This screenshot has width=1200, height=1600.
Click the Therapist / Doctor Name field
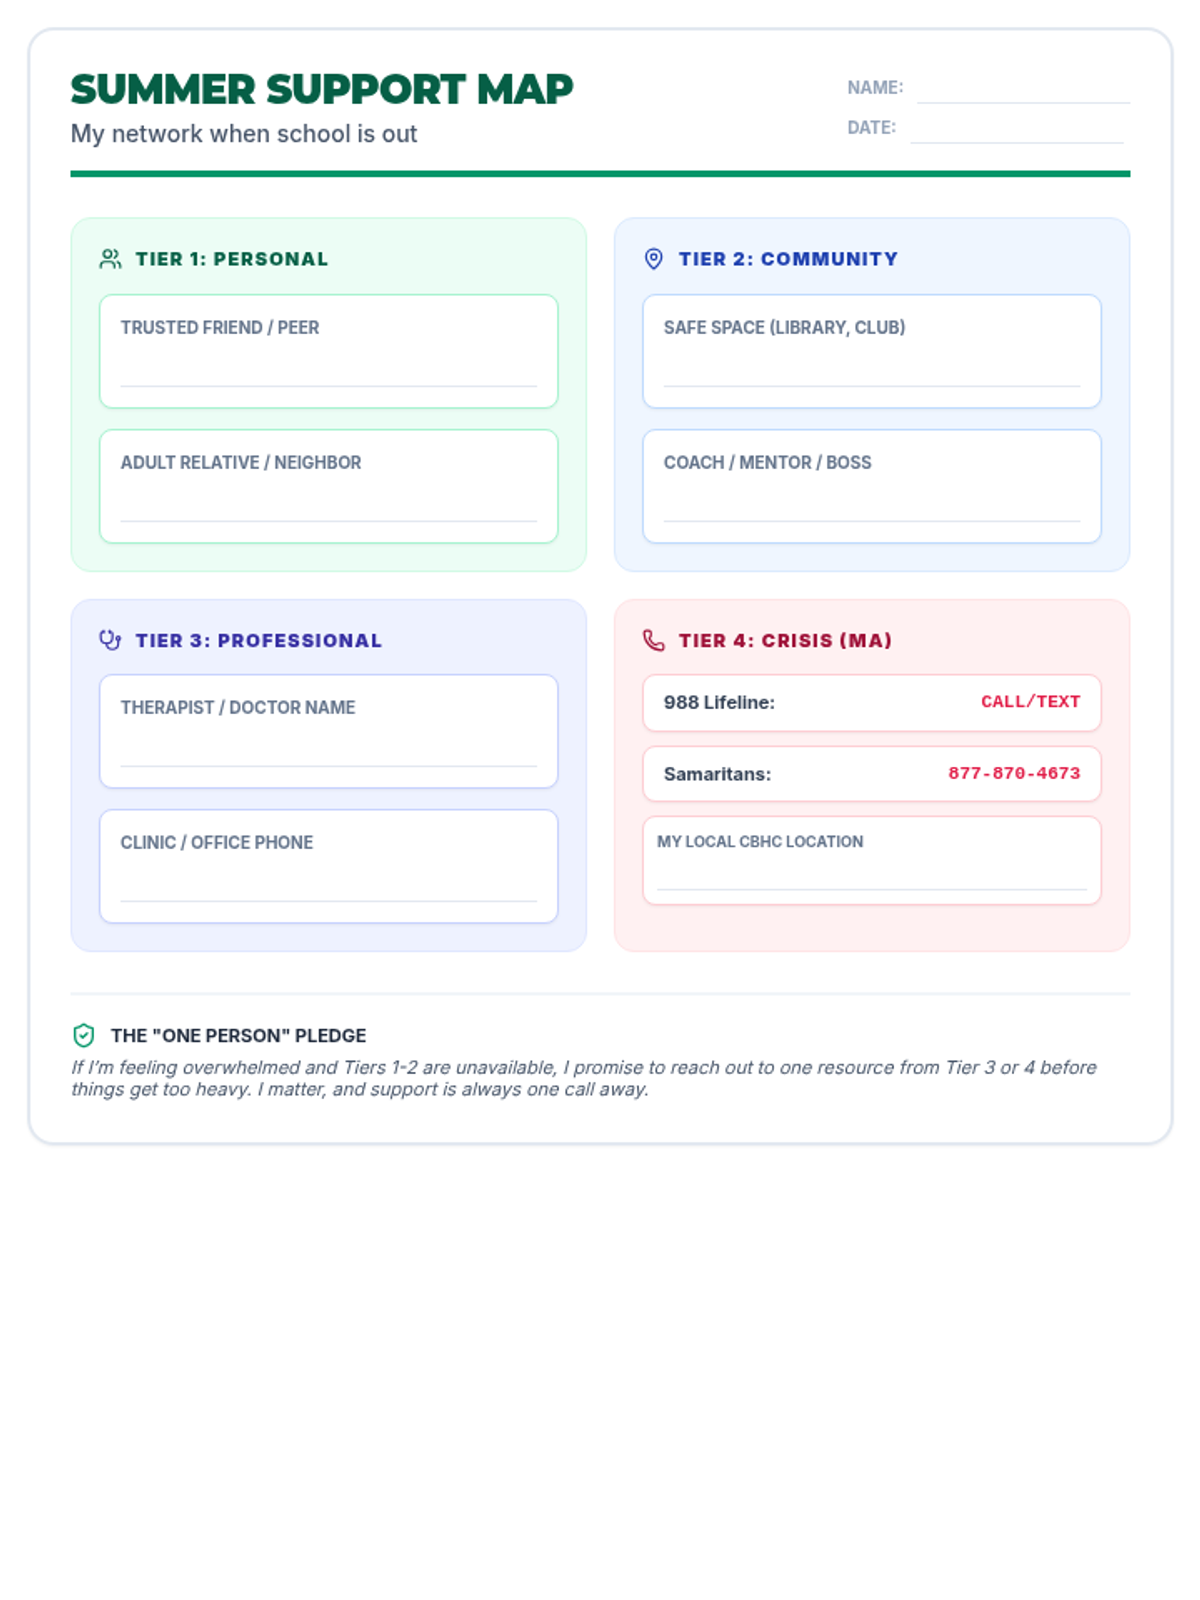click(x=328, y=748)
